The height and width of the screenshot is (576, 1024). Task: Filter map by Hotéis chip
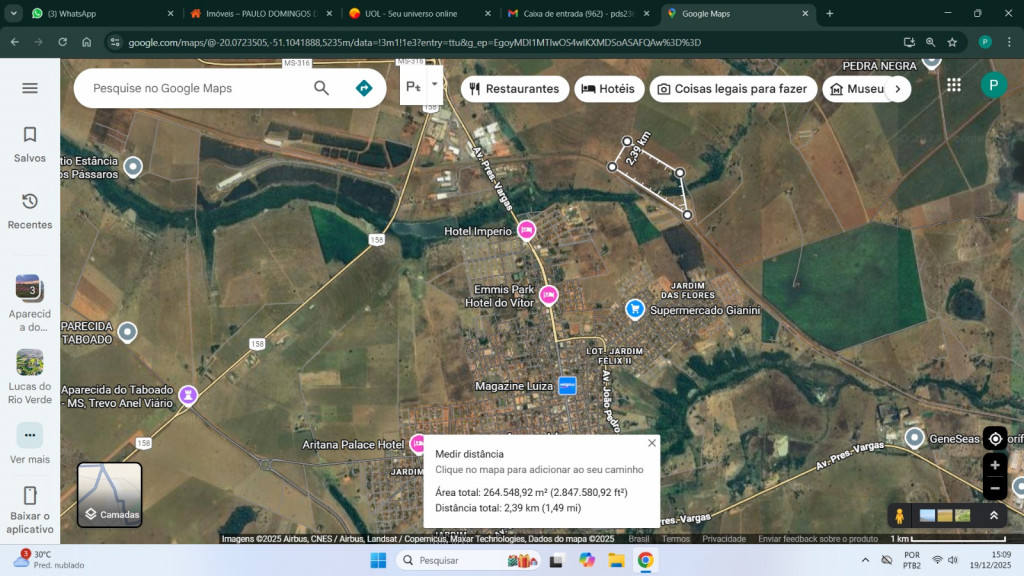coord(608,89)
